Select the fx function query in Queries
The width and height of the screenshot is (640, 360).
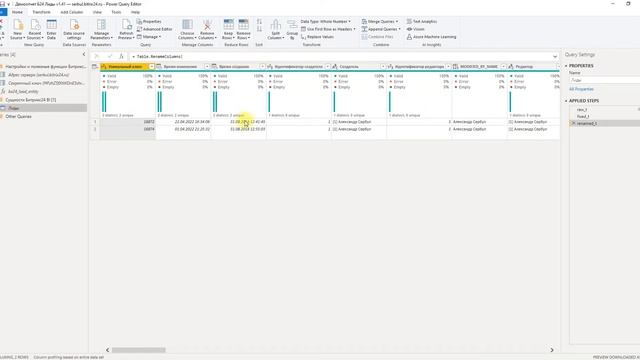click(23, 91)
